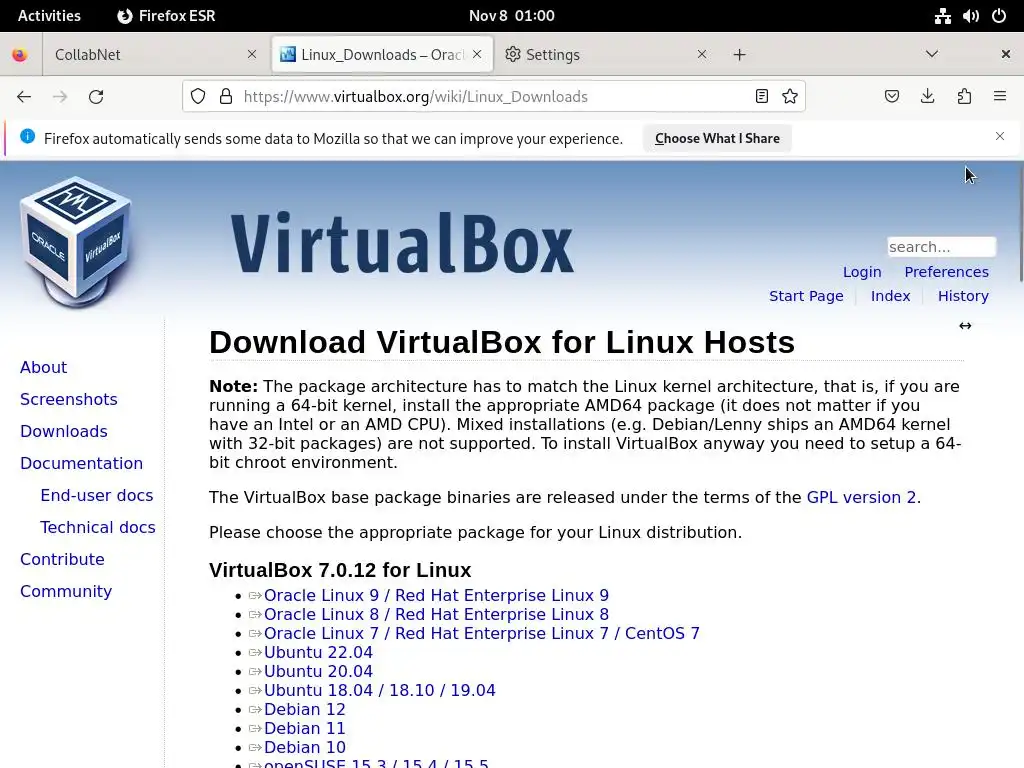Click the Choose What I Share button
Screen dimensions: 1024x768
click(717, 138)
